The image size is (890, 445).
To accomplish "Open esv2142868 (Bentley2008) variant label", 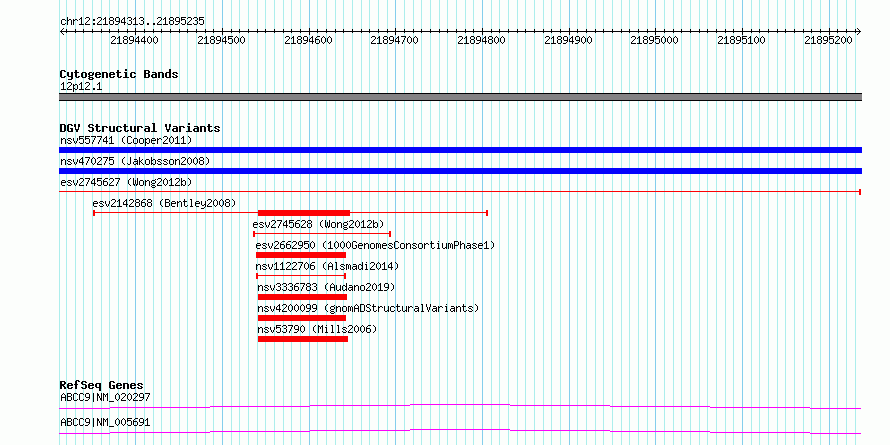I will pos(164,203).
